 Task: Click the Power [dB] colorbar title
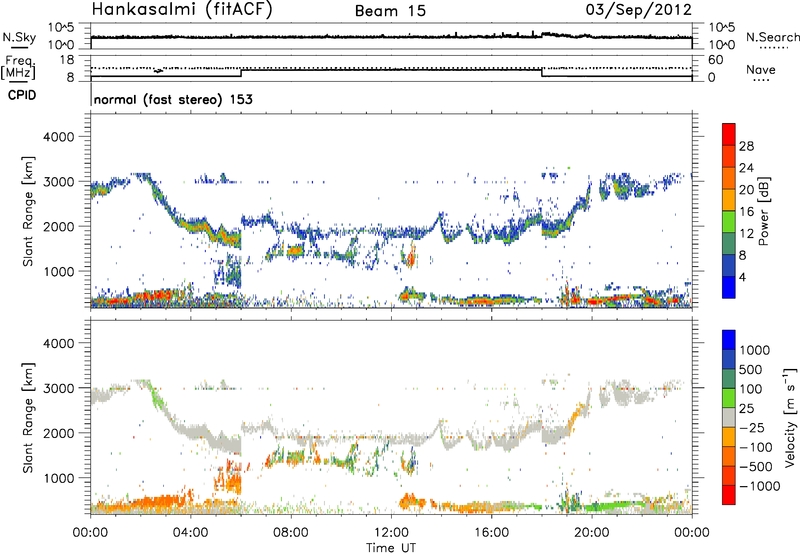(763, 211)
